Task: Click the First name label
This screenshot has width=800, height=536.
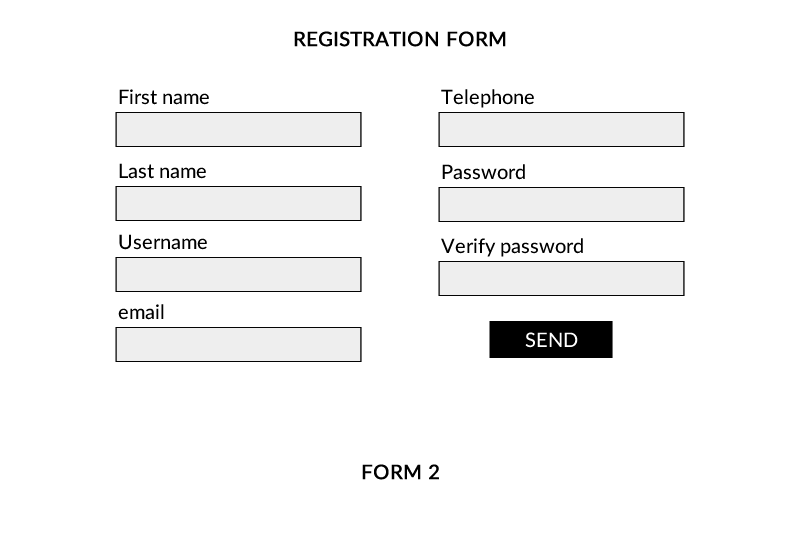Action: pos(164,97)
